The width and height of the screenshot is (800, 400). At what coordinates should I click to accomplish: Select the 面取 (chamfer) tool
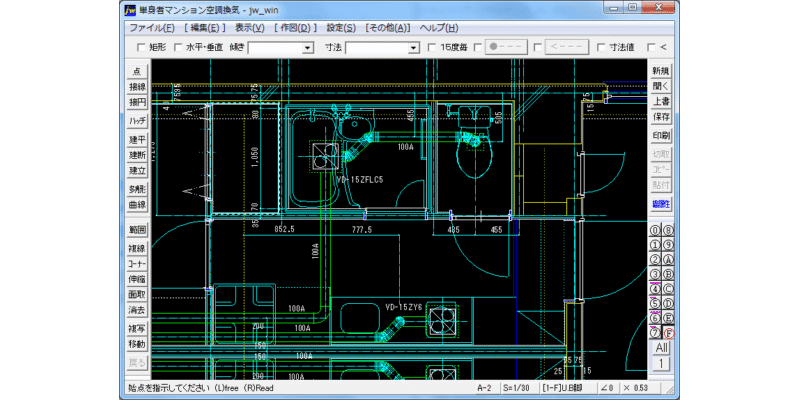click(x=137, y=294)
